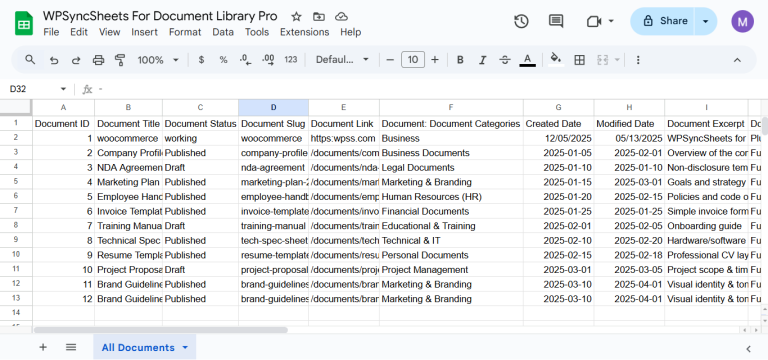Viewport: 768px width, 360px height.
Task: Open the Help menu
Action: tap(351, 32)
